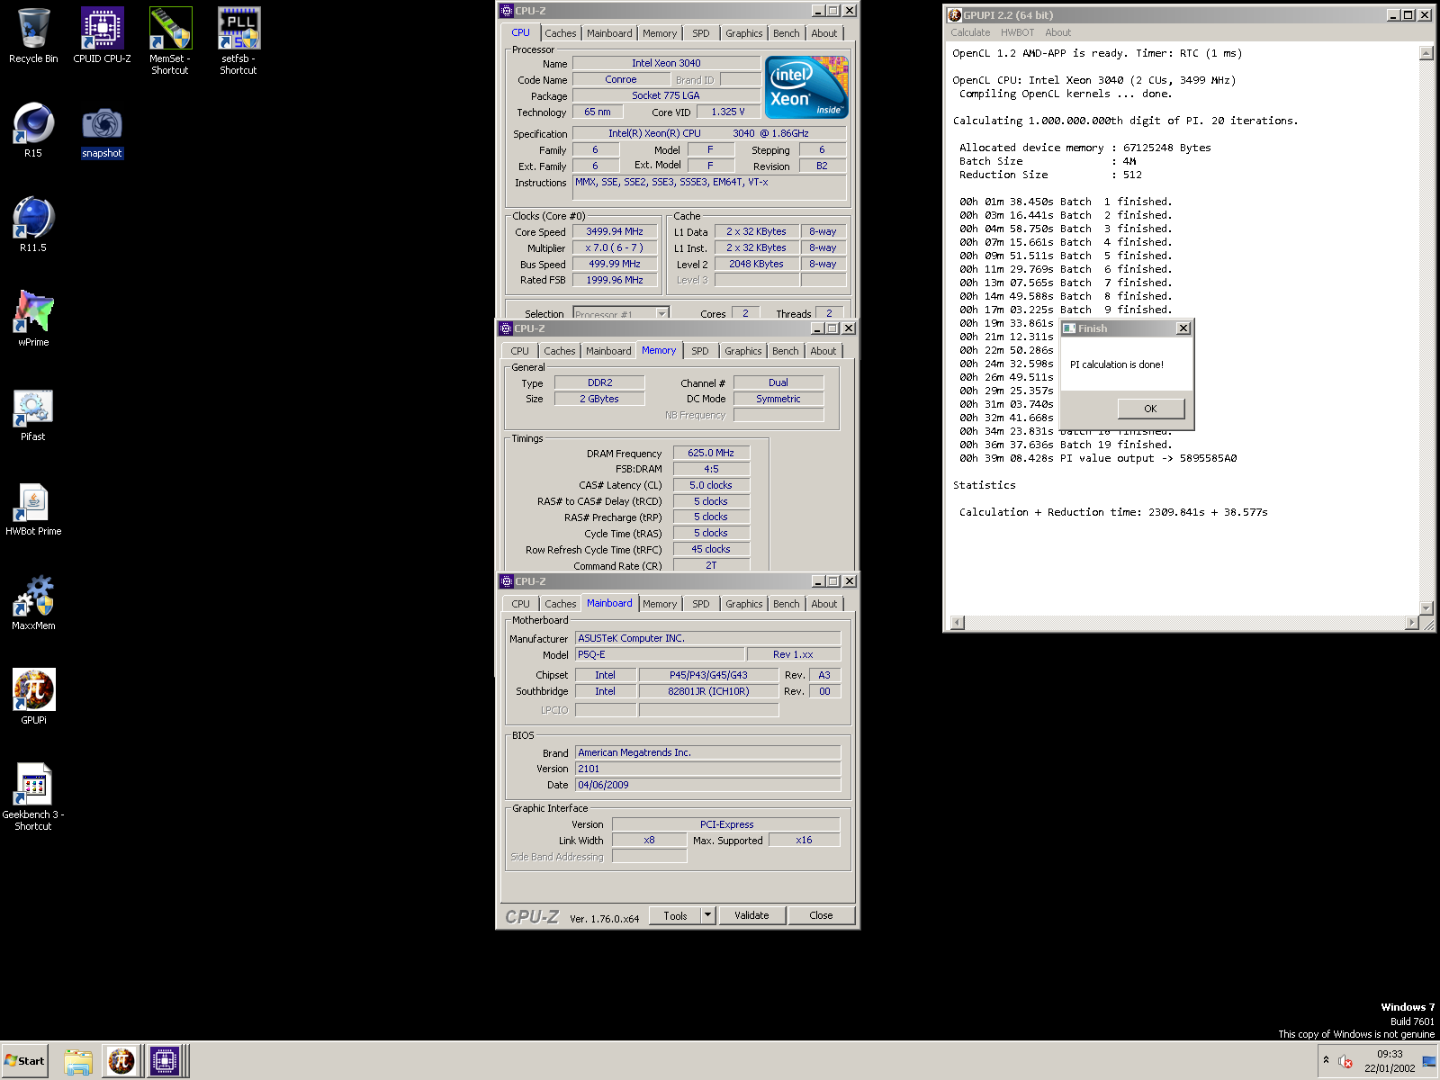Switch to CPU-Z via taskbar icon

click(164, 1061)
